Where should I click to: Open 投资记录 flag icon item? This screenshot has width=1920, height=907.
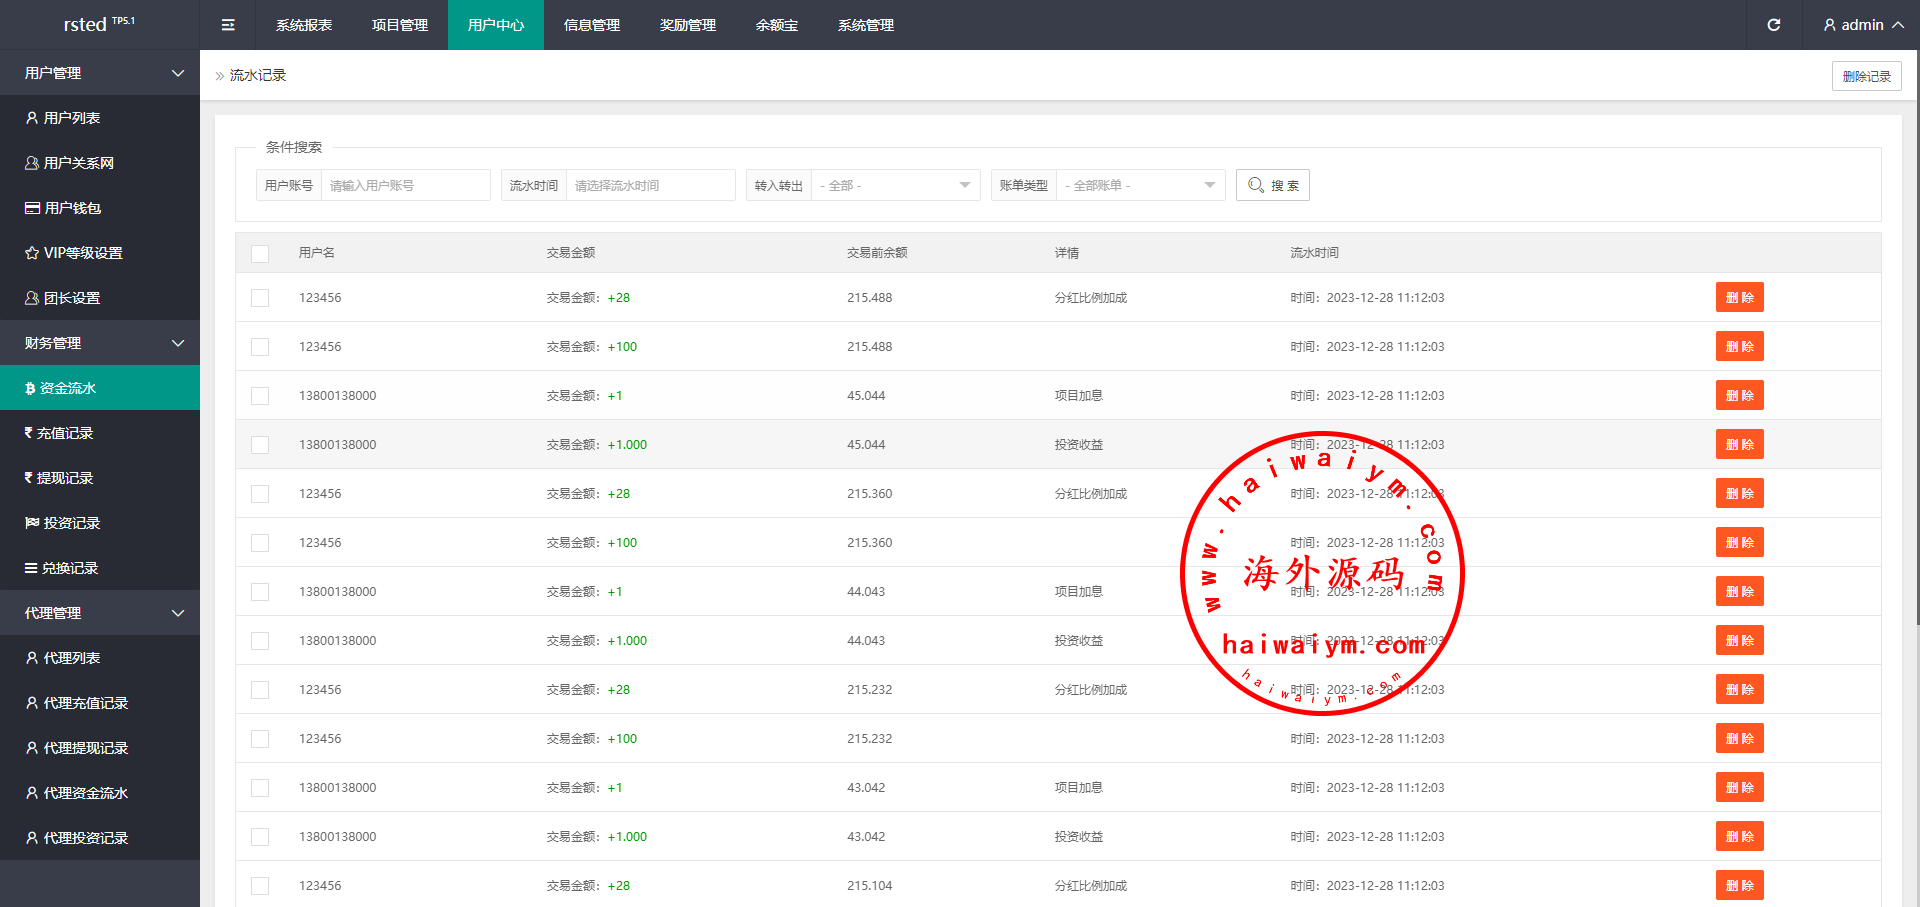pos(62,523)
